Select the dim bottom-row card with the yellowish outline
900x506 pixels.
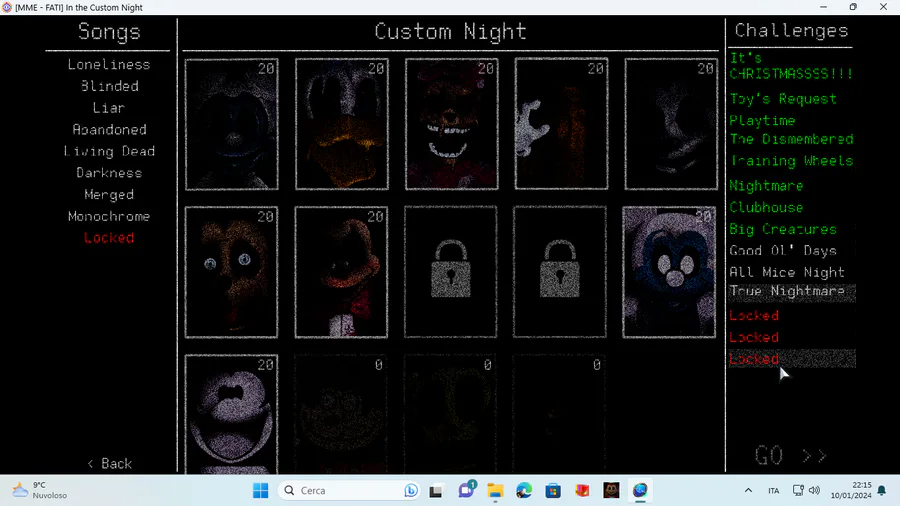451,414
